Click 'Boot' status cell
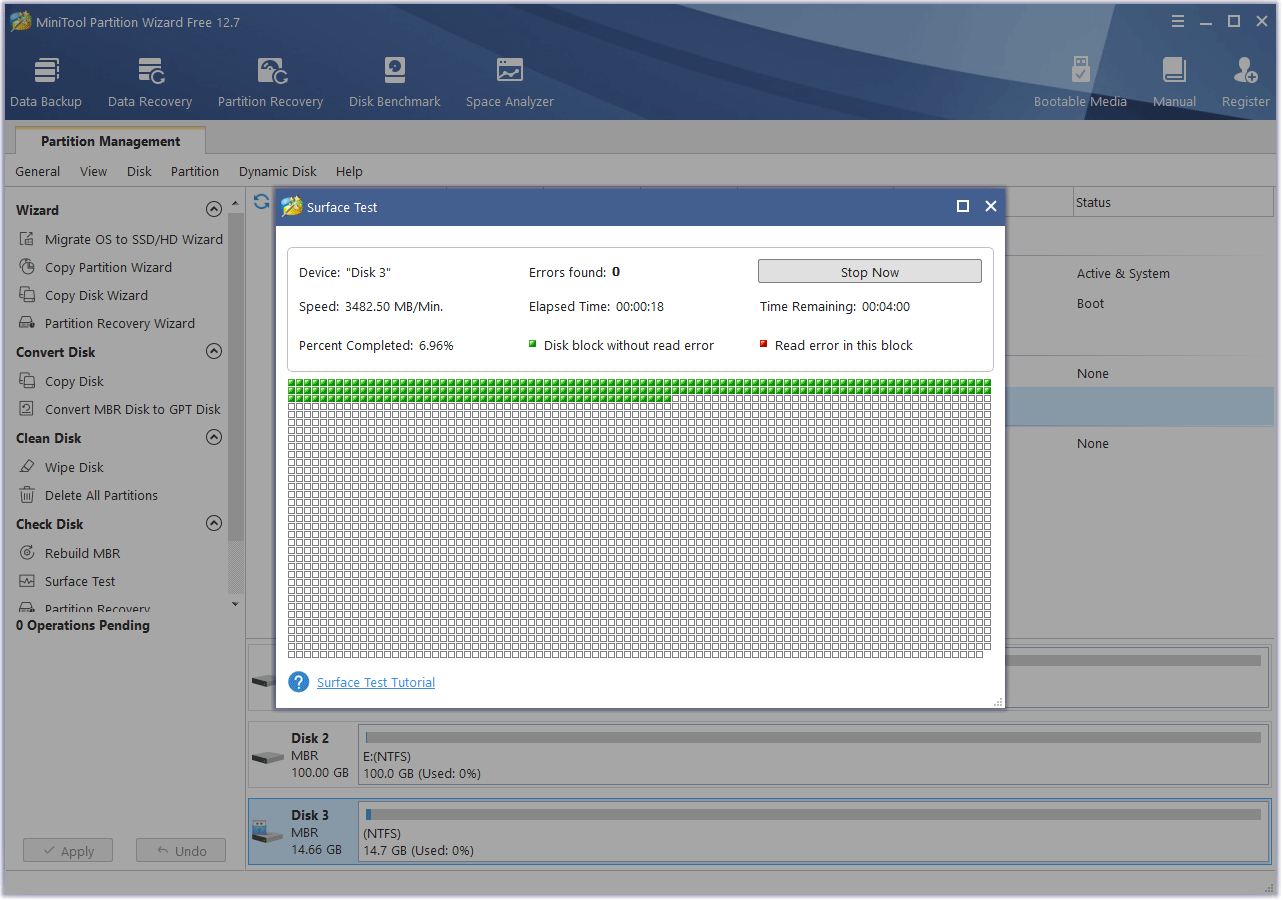Viewport: 1283px width, 900px height. (1090, 303)
